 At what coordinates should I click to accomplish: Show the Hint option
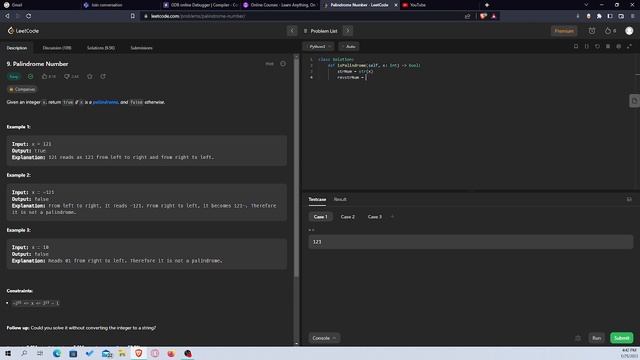pyautogui.click(x=269, y=64)
